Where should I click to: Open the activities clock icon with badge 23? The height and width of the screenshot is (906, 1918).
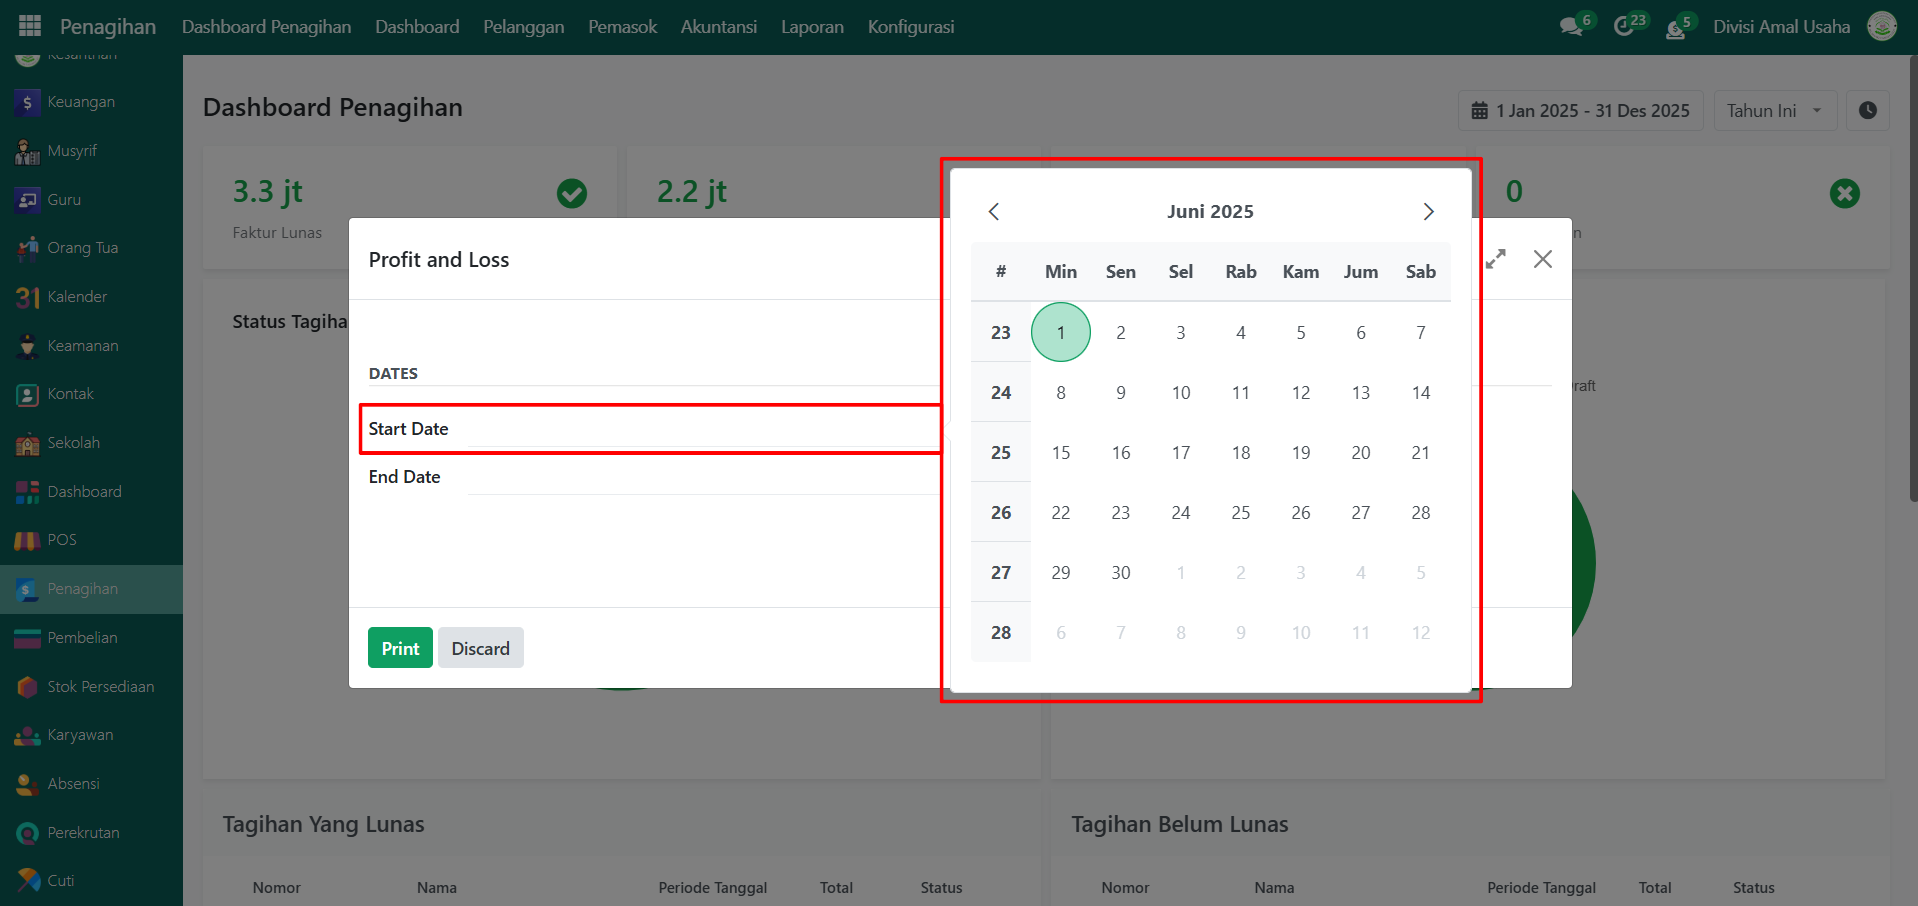1624,27
